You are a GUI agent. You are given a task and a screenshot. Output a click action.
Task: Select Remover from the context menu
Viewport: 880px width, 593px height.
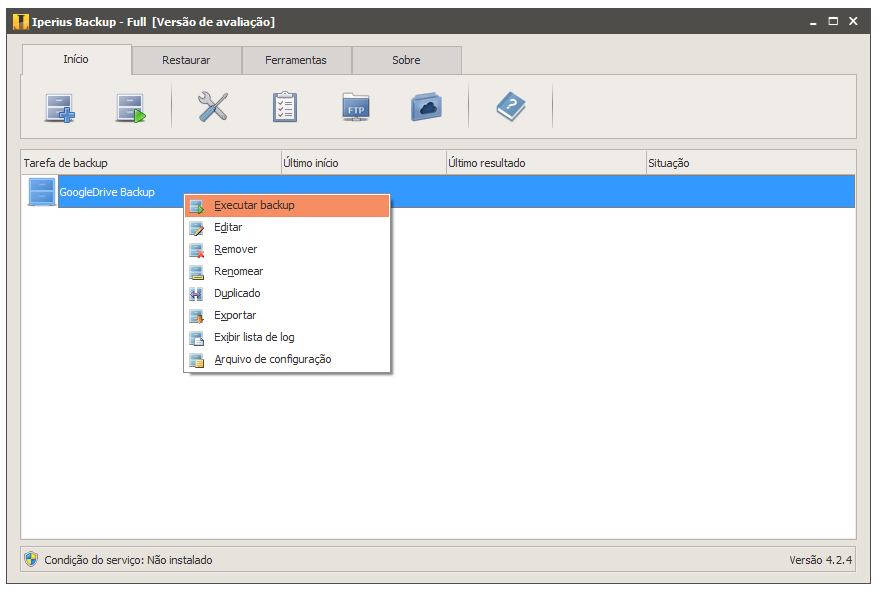(287, 249)
